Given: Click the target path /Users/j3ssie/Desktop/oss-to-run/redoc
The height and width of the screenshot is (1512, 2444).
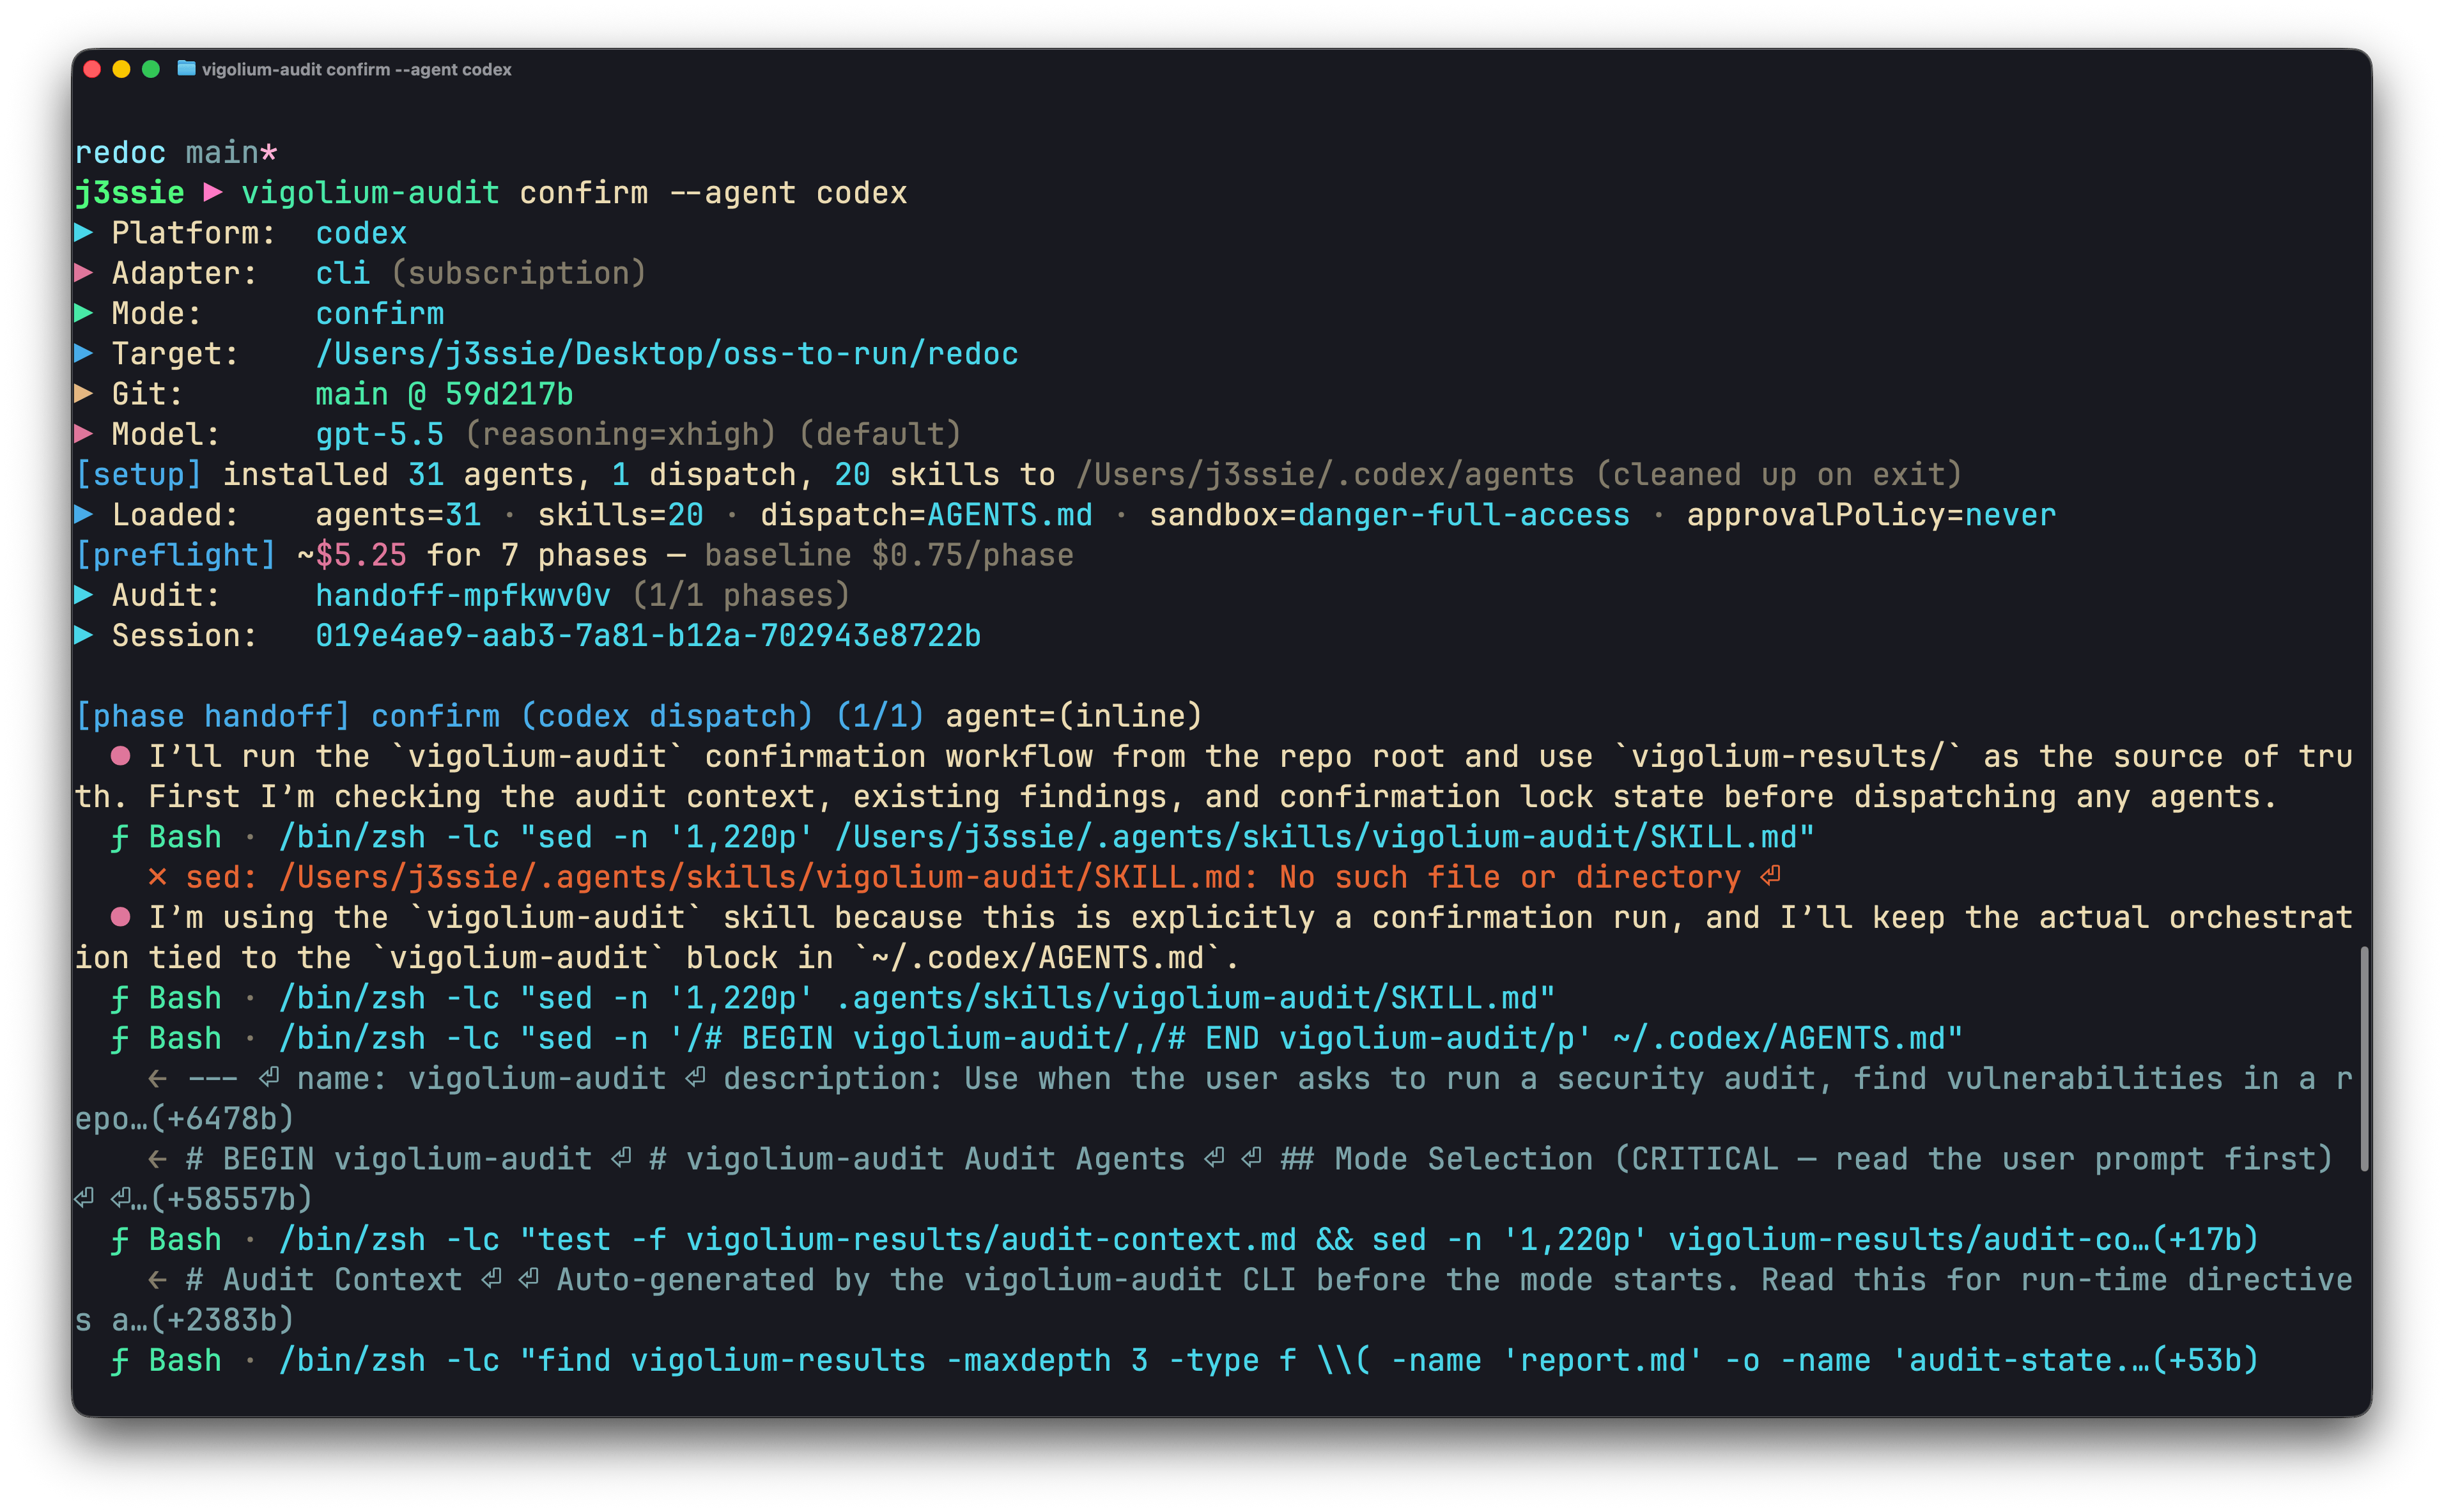Looking at the screenshot, I should (667, 353).
